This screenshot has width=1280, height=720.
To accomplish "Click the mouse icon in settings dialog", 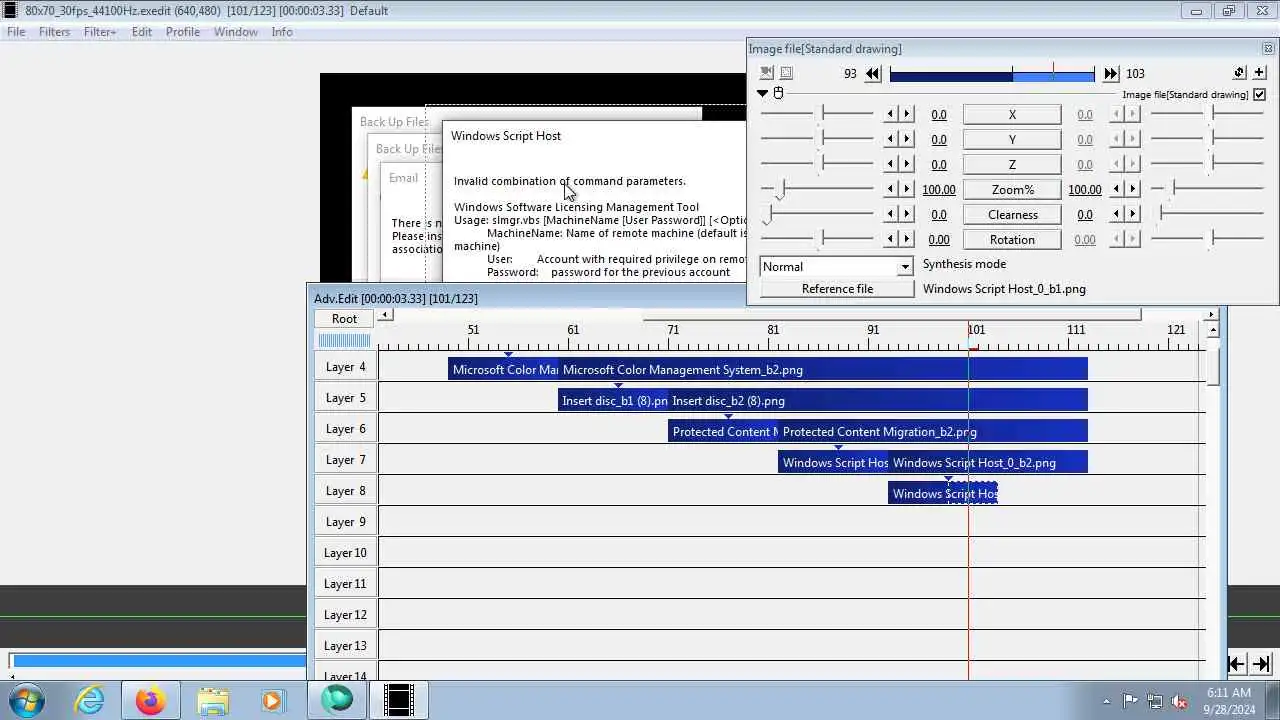I will (x=779, y=93).
